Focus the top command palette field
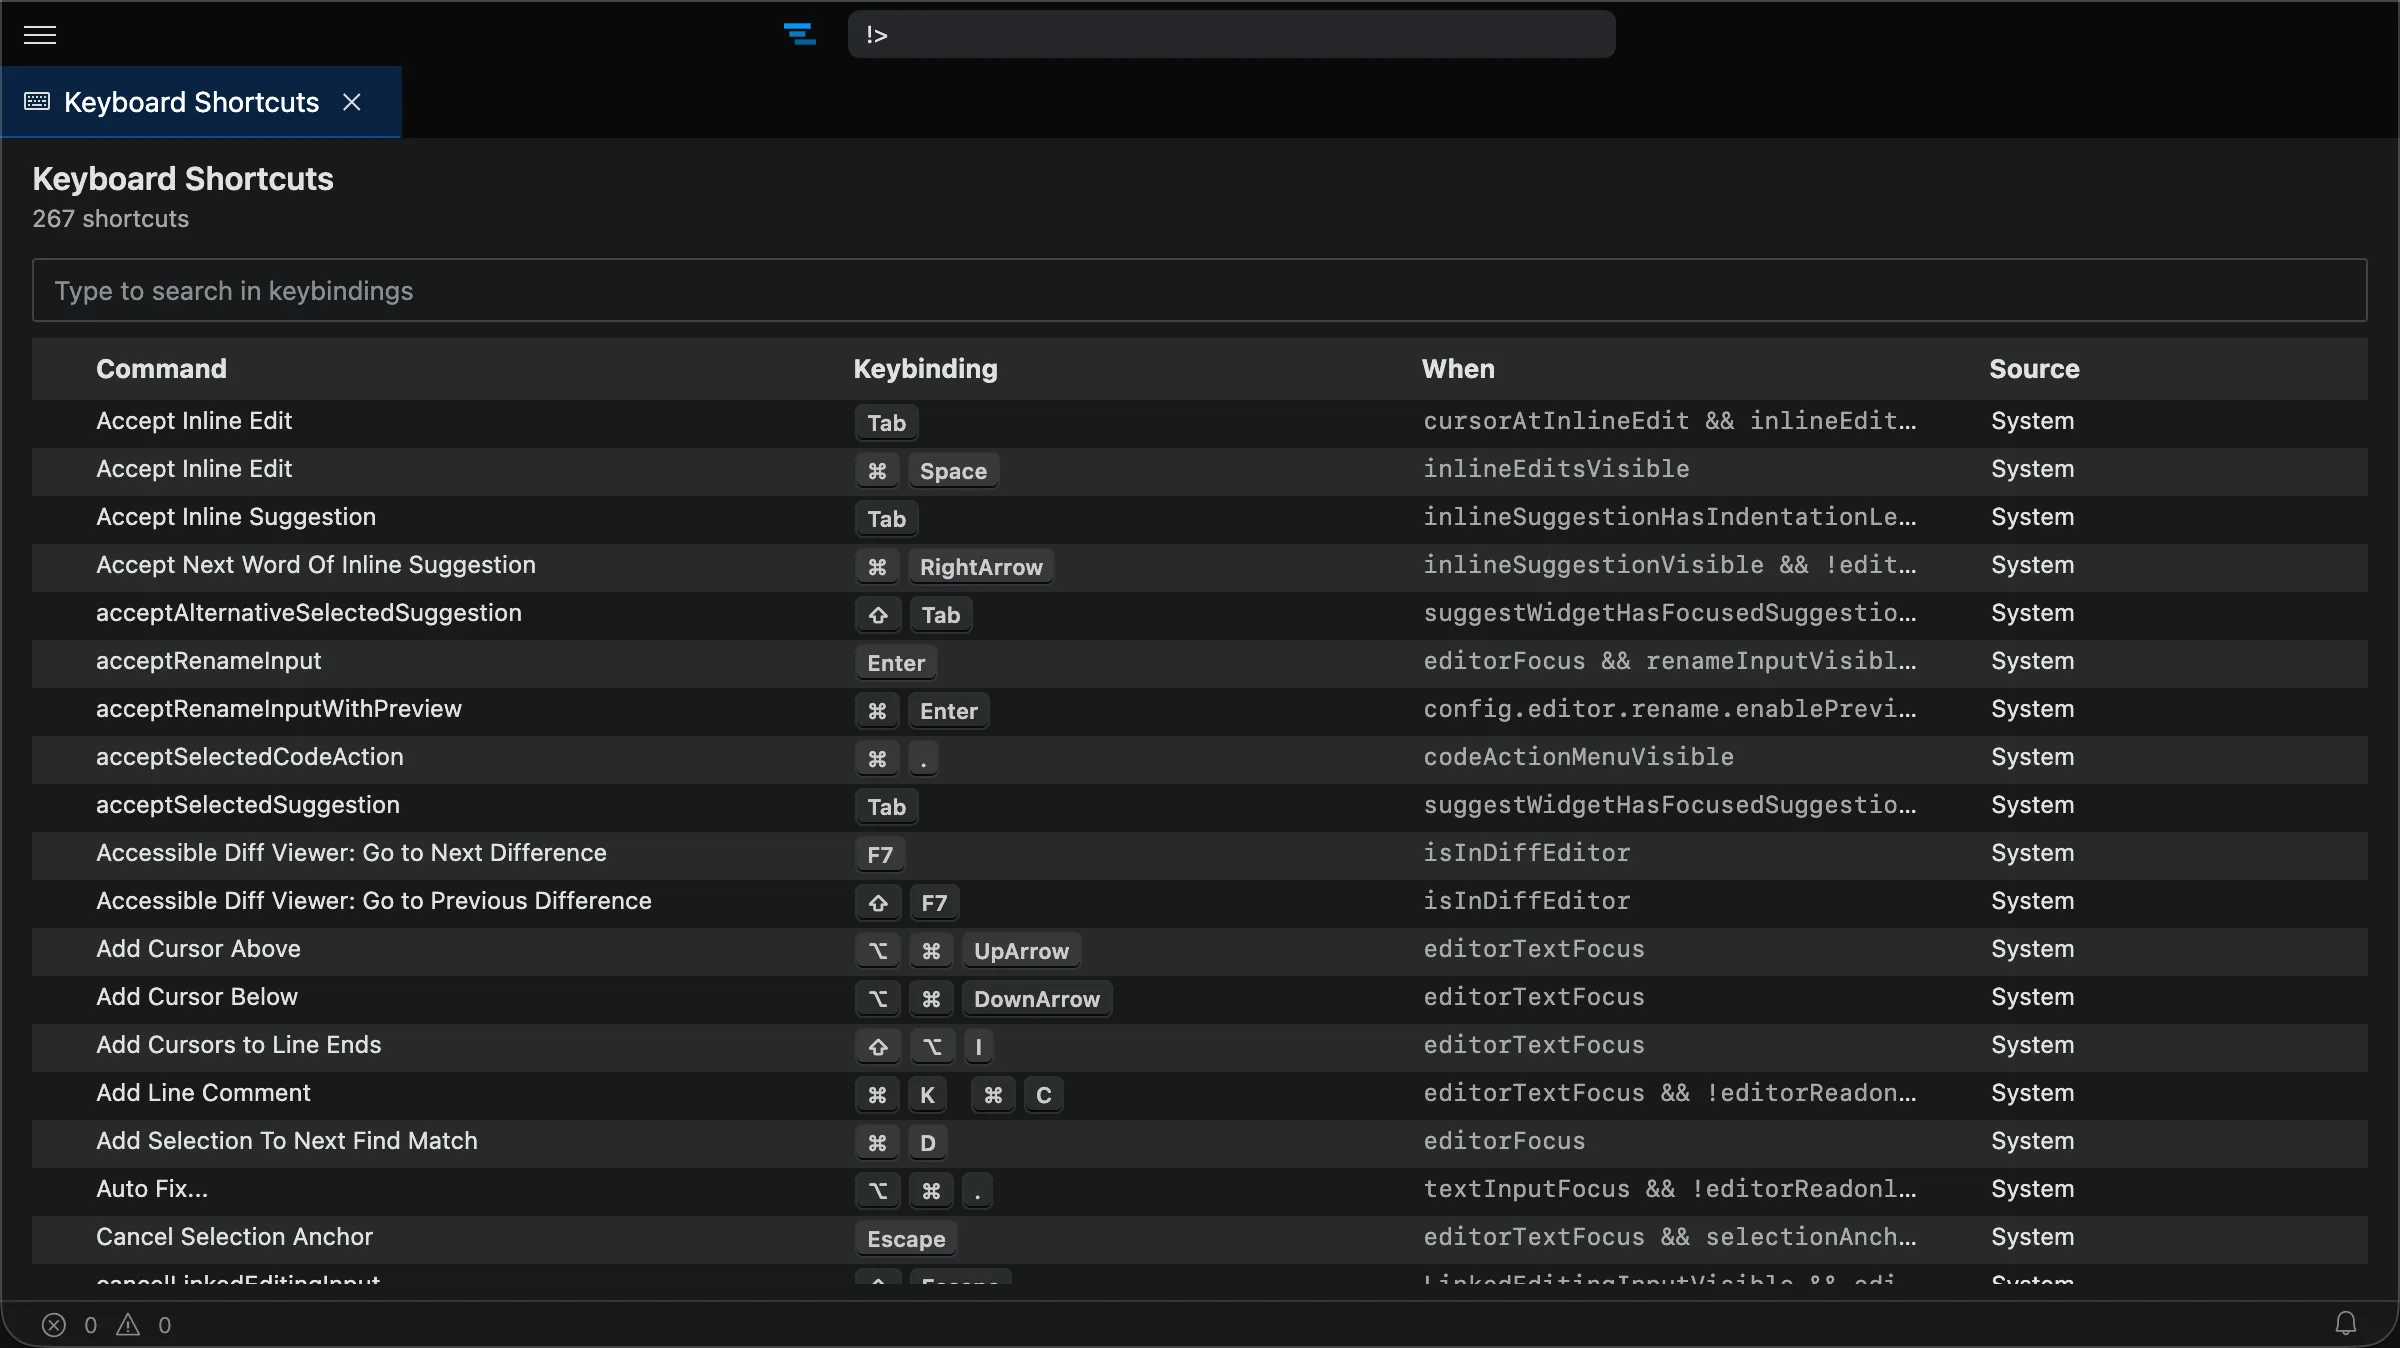 (x=1231, y=35)
